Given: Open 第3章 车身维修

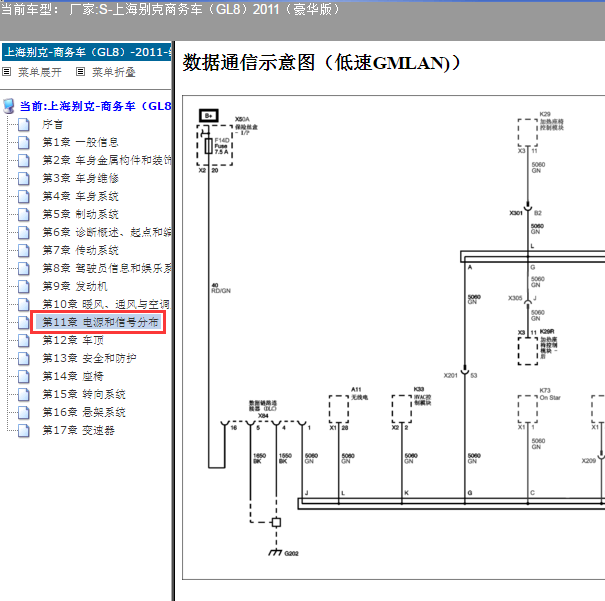Looking at the screenshot, I should click(x=80, y=178).
